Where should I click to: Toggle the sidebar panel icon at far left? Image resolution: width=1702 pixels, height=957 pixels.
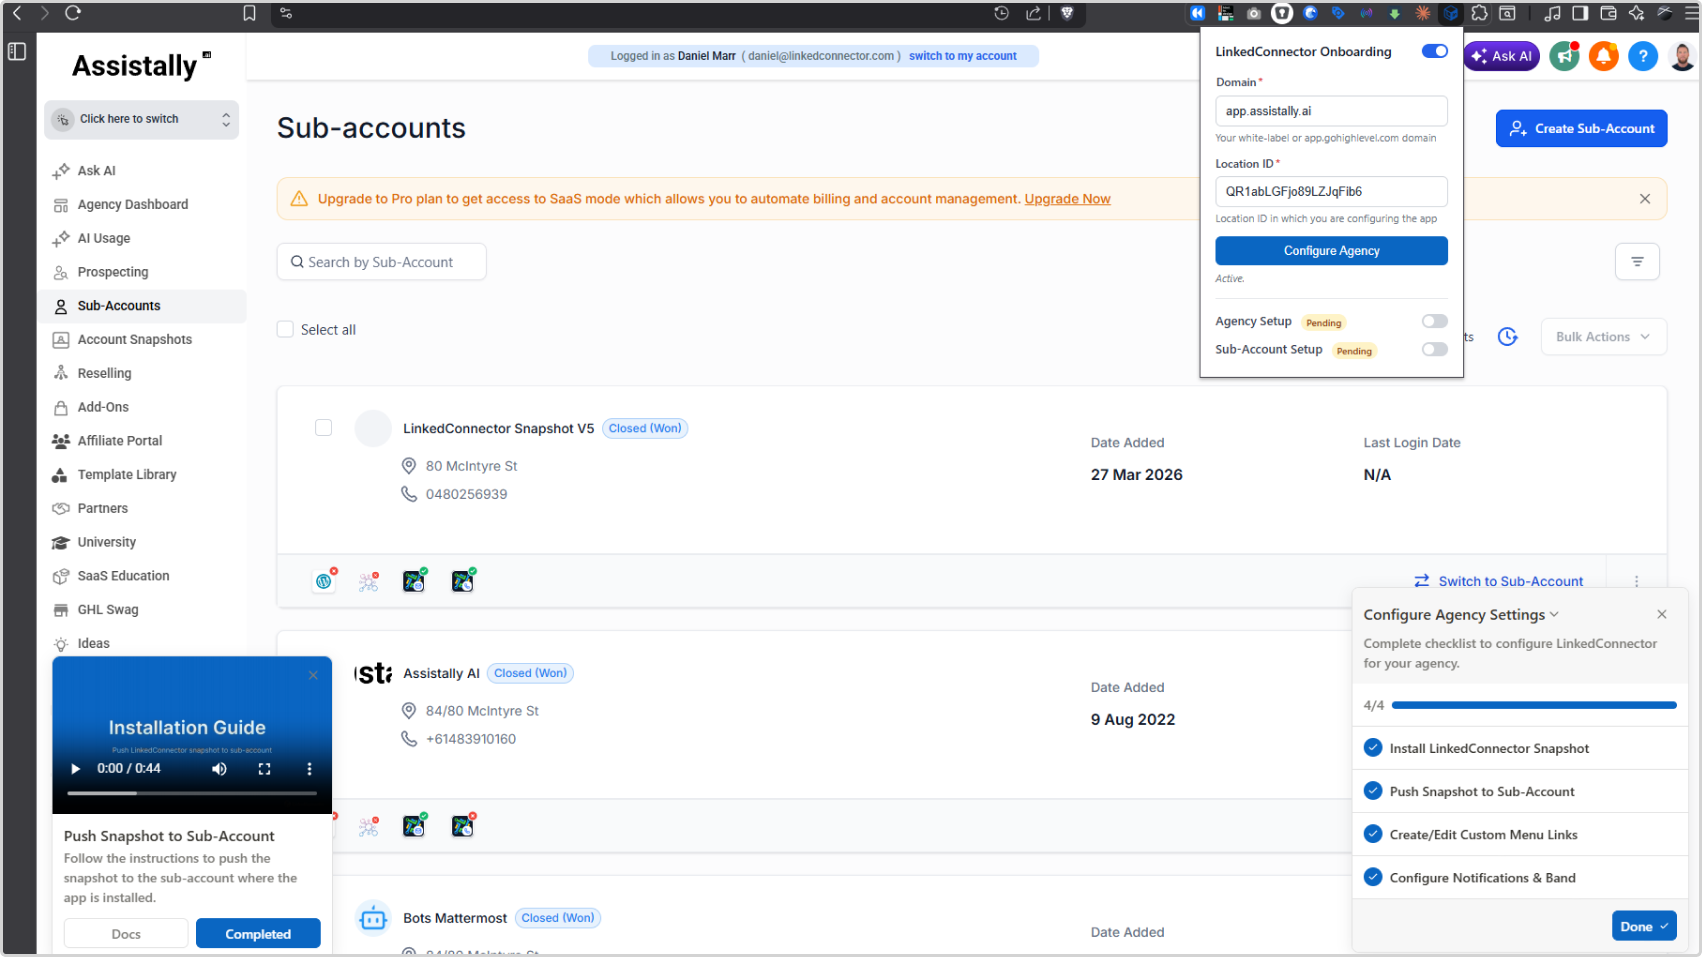pos(17,51)
